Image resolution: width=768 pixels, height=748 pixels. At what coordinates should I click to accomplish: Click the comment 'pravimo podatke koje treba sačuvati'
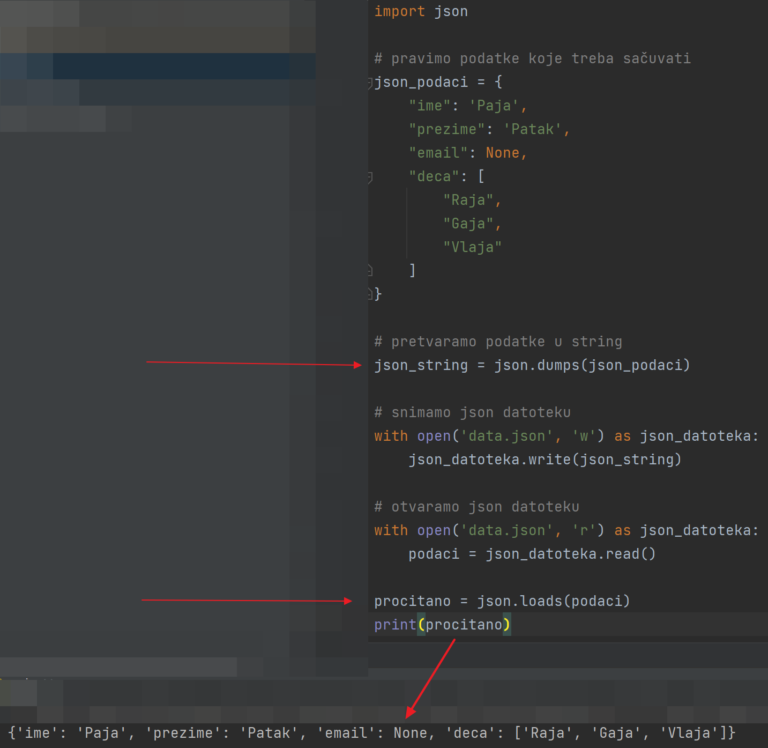point(532,59)
